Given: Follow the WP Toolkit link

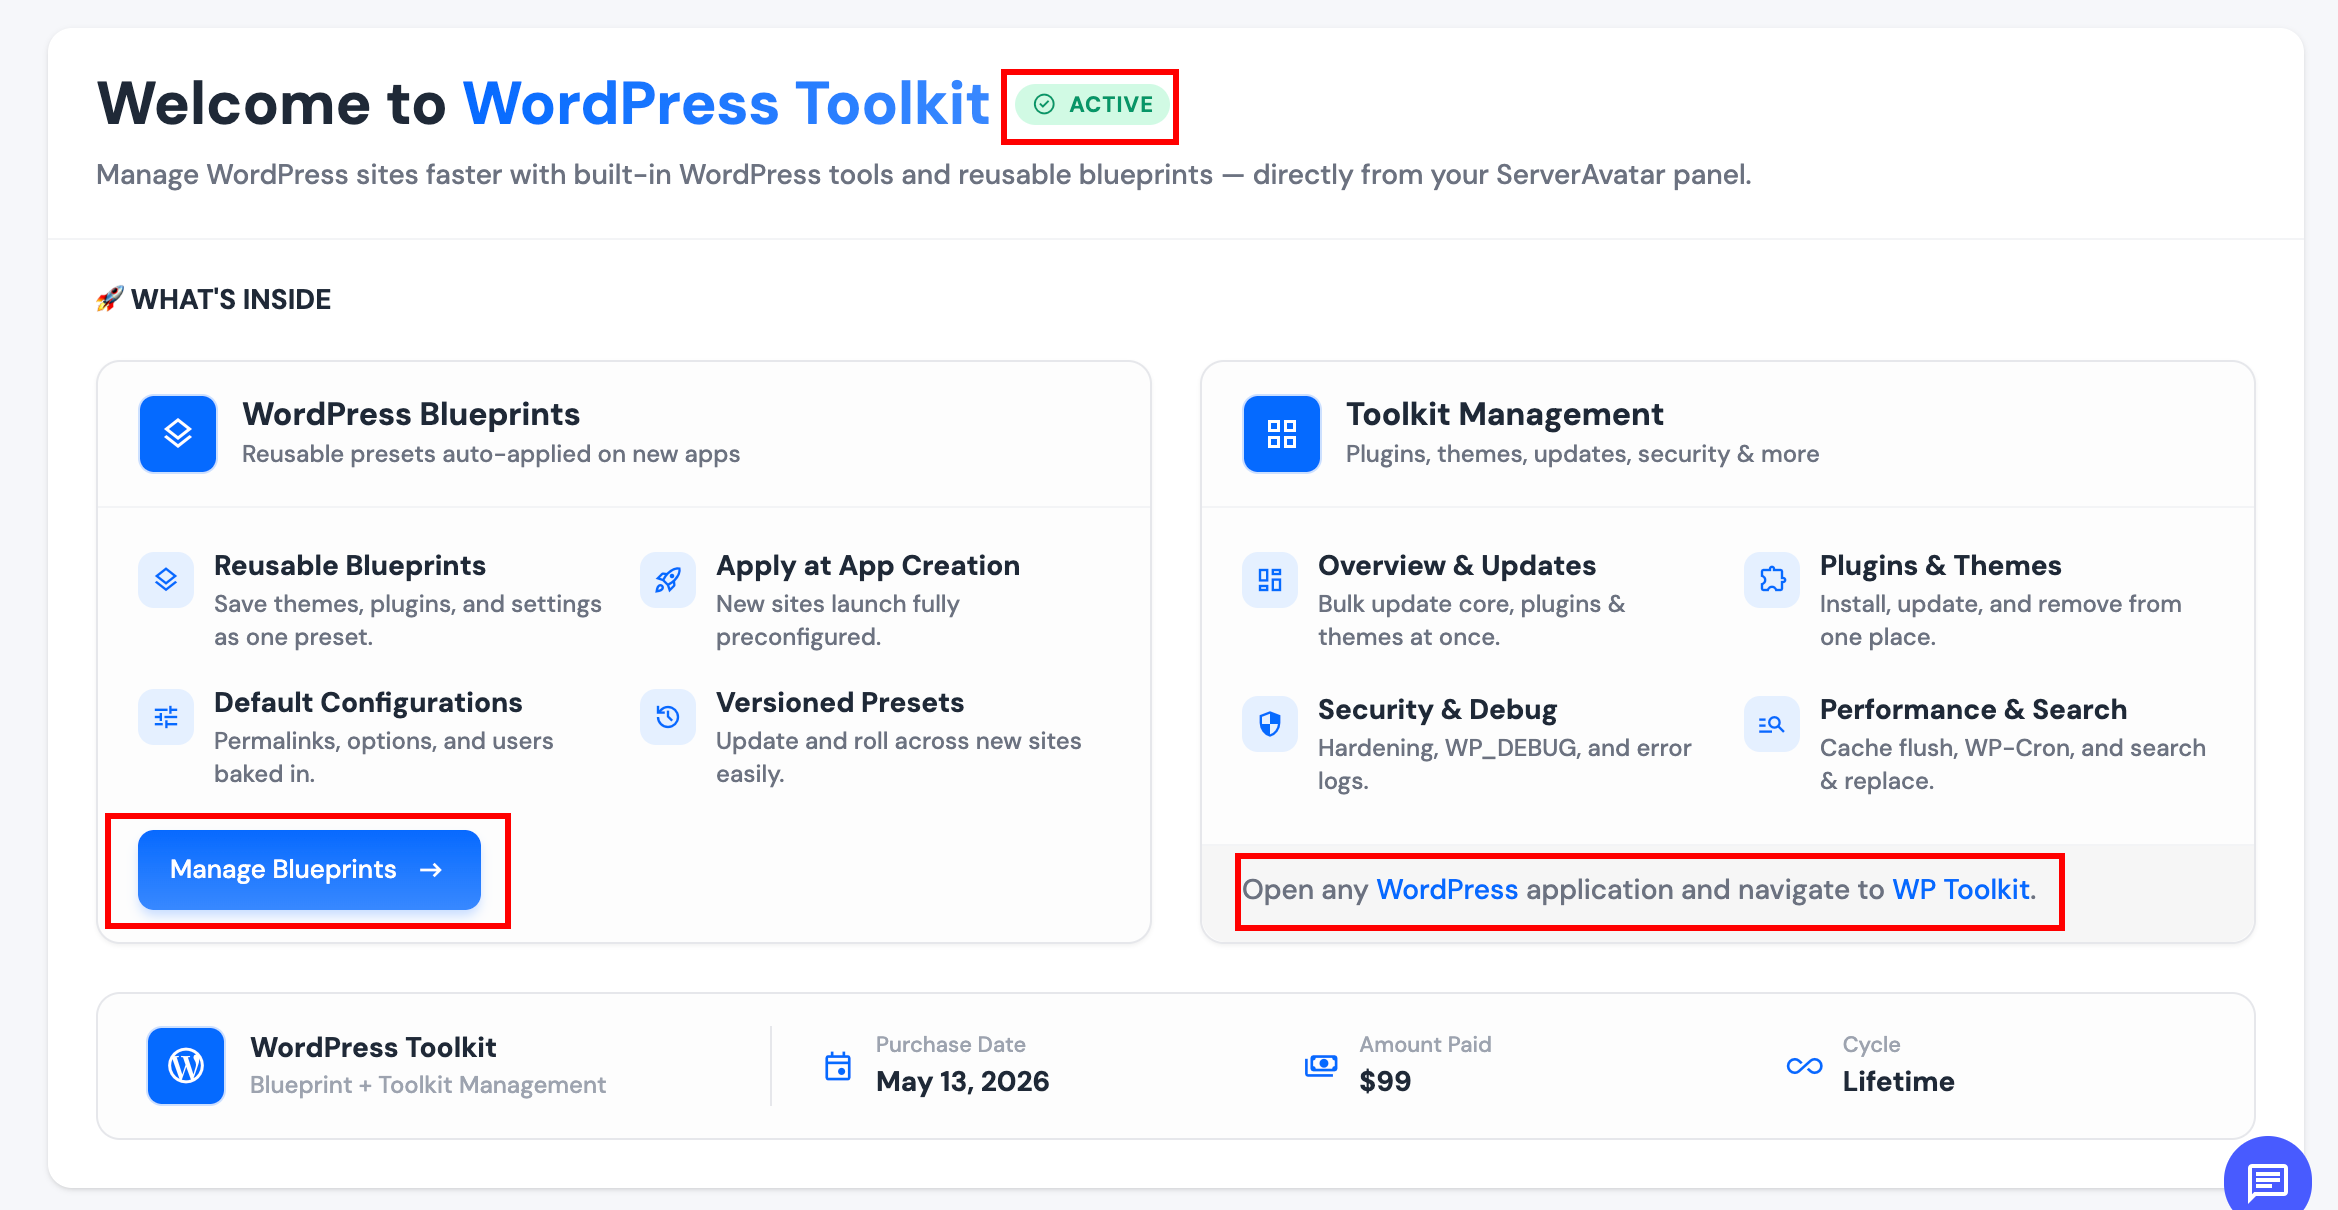Looking at the screenshot, I should point(1961,890).
